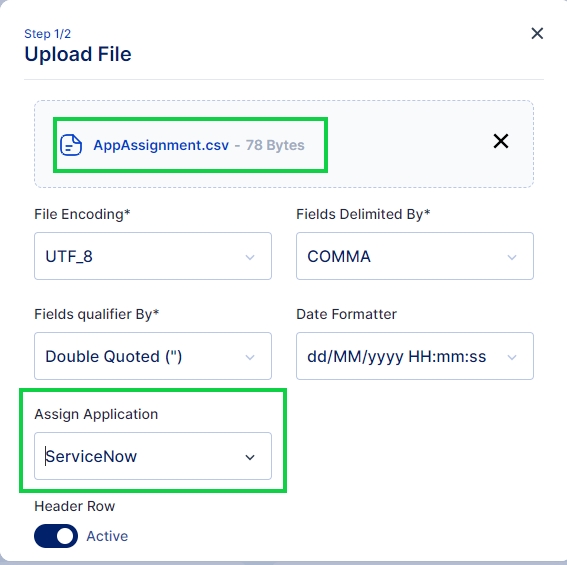This screenshot has height=565, width=567.
Task: Expand the Assign Application chevron arrow
Action: 250,457
